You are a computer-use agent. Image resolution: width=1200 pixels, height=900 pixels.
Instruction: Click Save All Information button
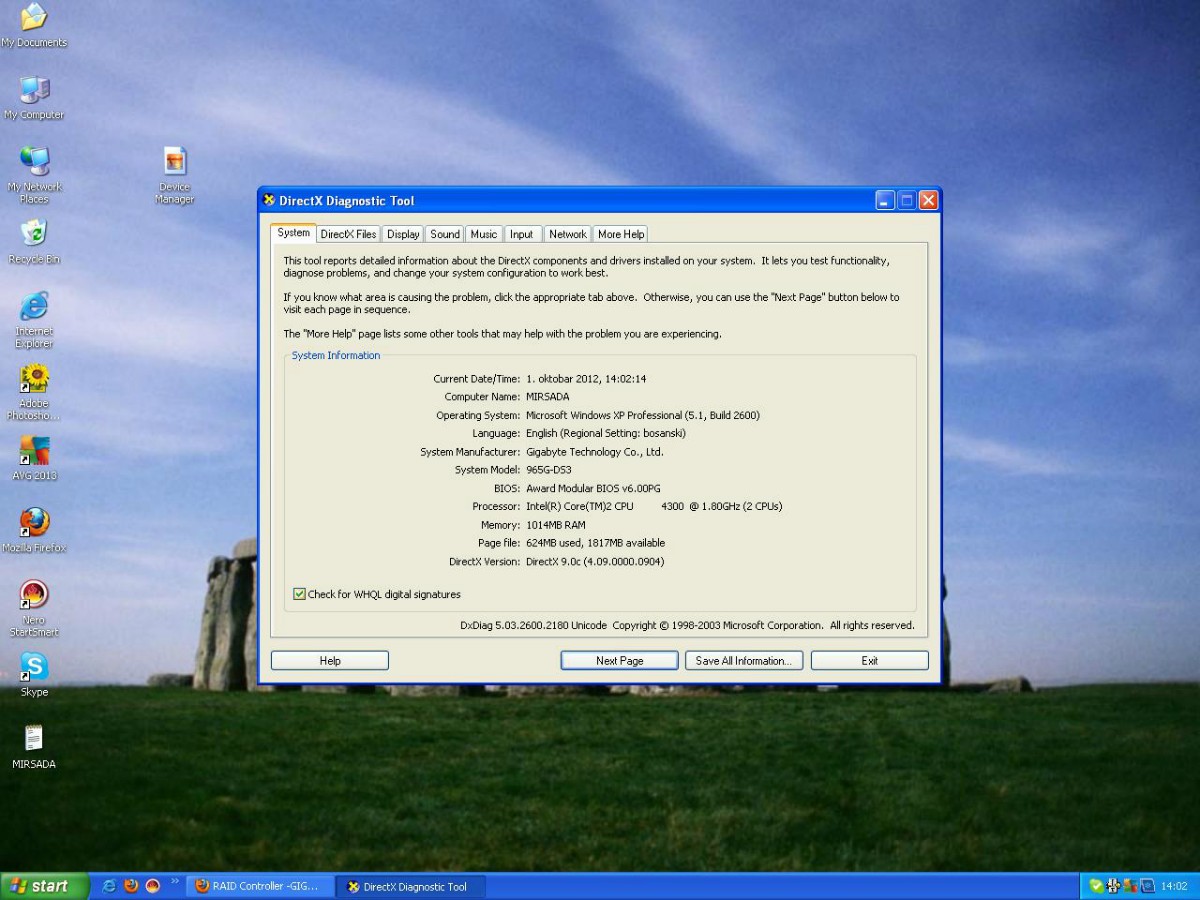pos(744,661)
